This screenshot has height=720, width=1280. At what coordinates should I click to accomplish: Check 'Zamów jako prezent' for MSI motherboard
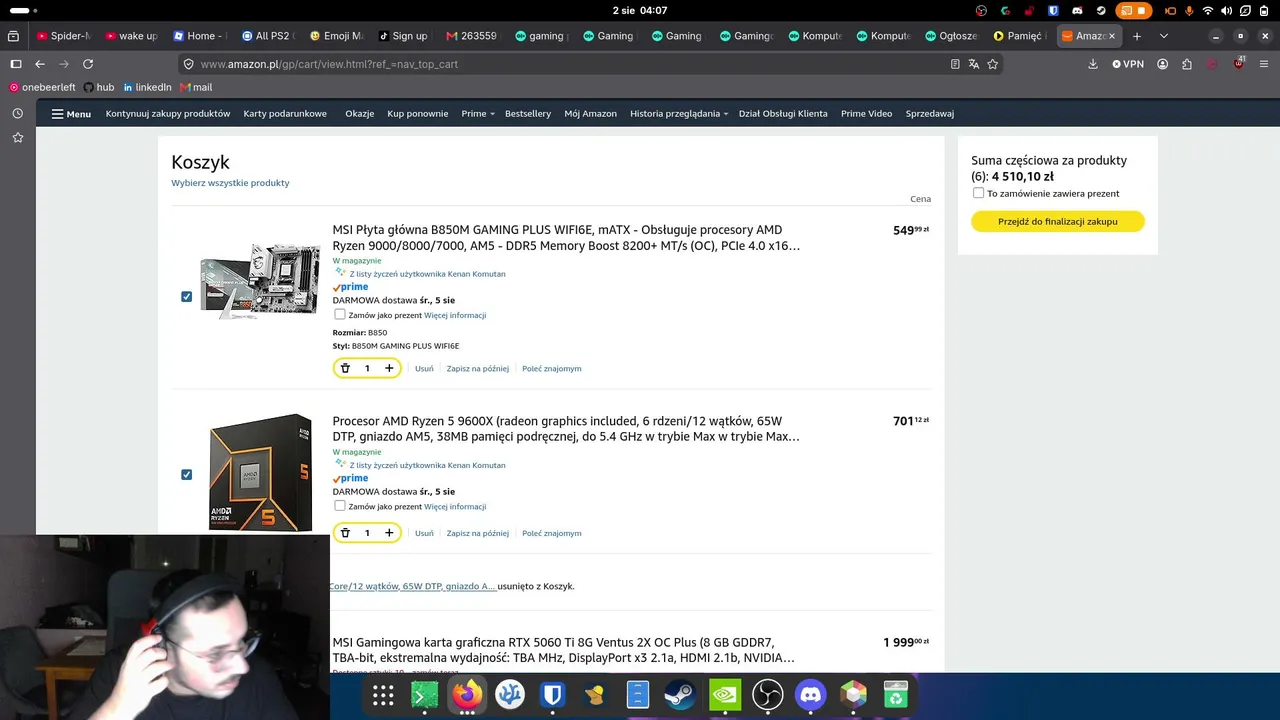pyautogui.click(x=340, y=314)
